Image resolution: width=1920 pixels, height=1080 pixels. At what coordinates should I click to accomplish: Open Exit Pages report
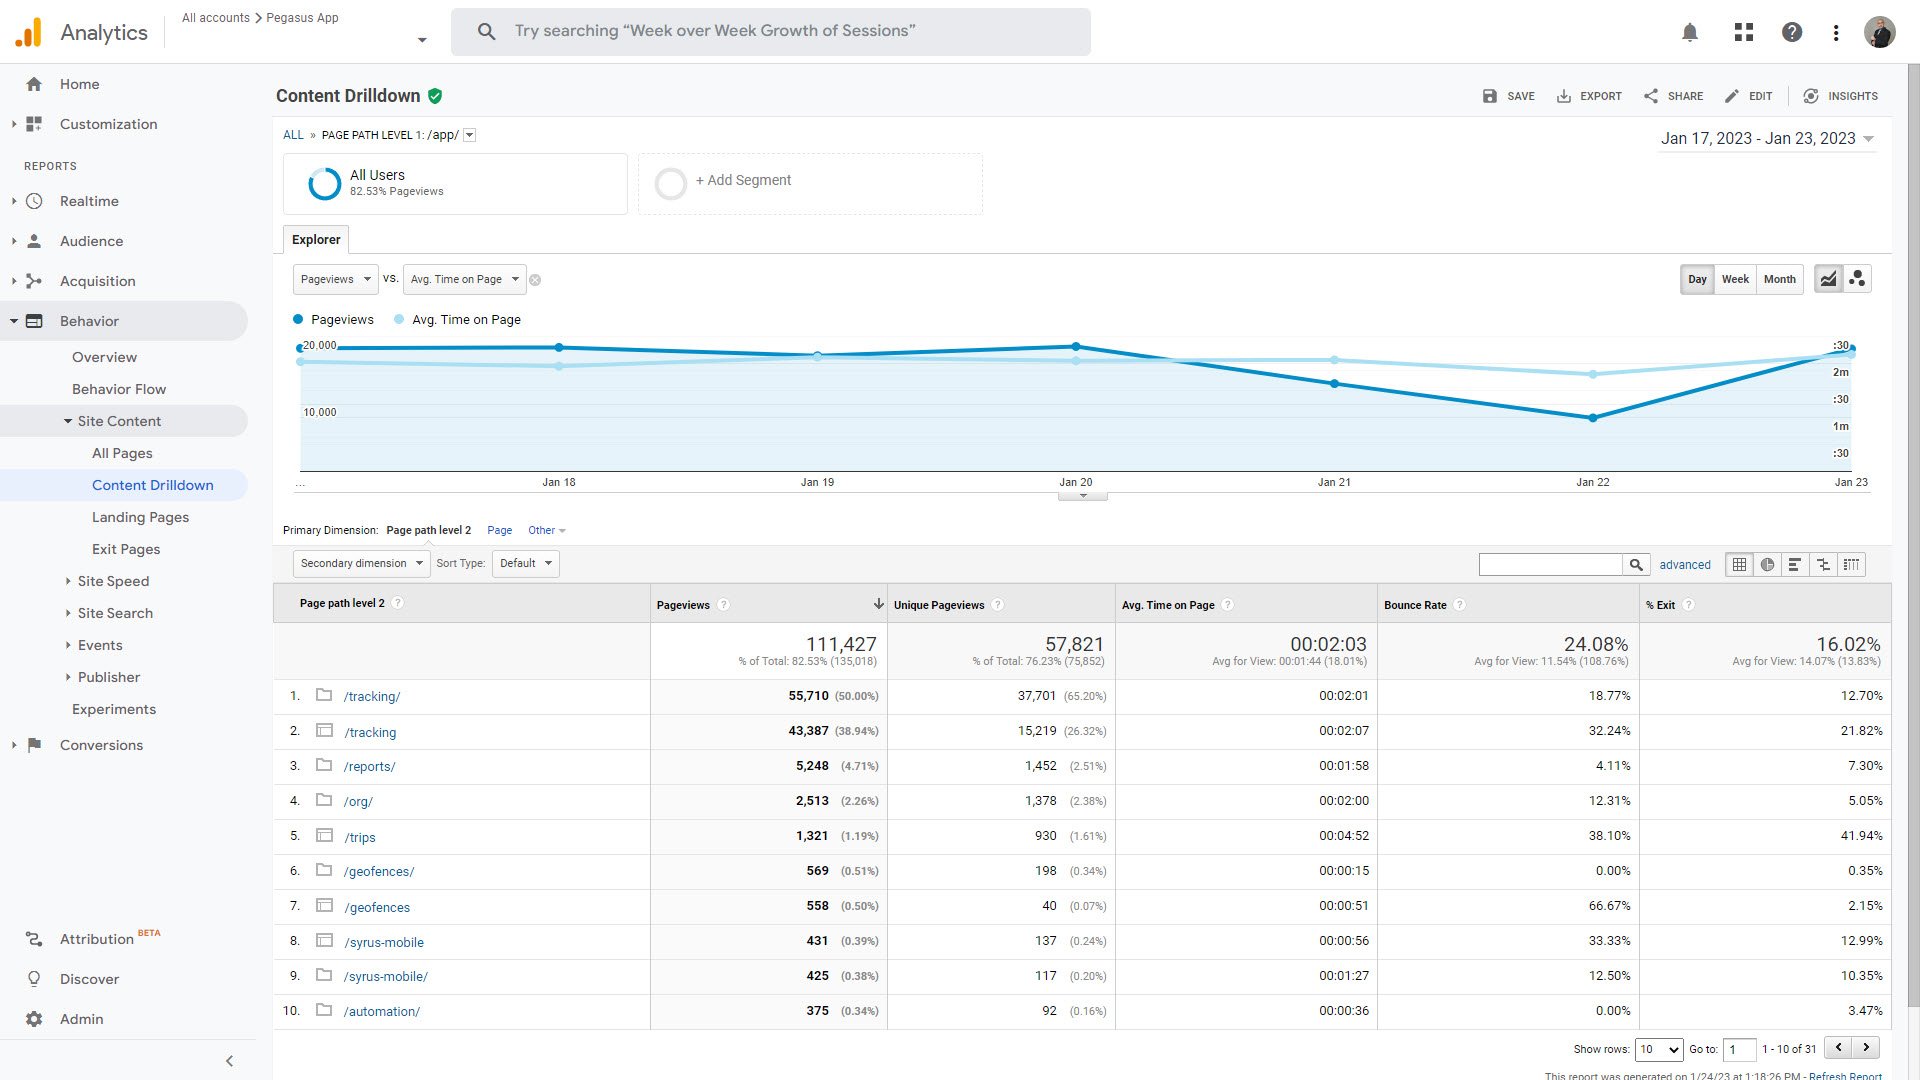point(126,549)
